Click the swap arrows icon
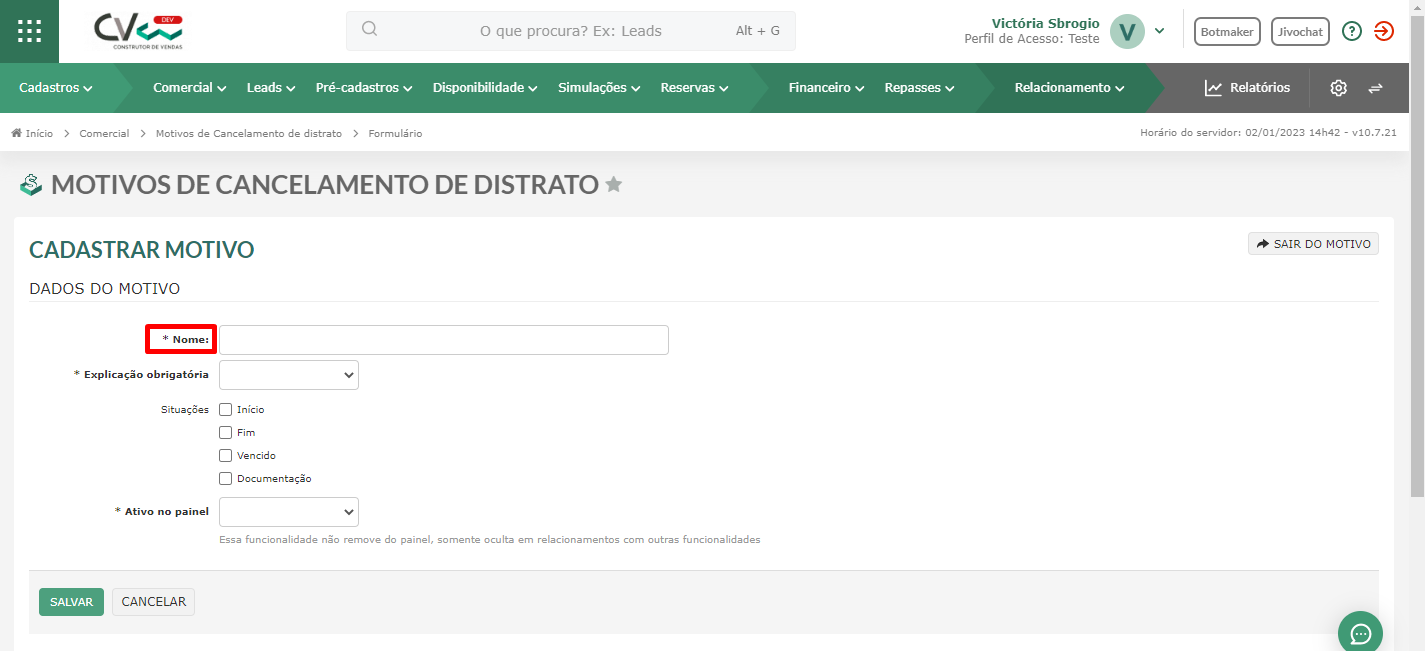Viewport: 1425px width, 651px height. pos(1375,88)
